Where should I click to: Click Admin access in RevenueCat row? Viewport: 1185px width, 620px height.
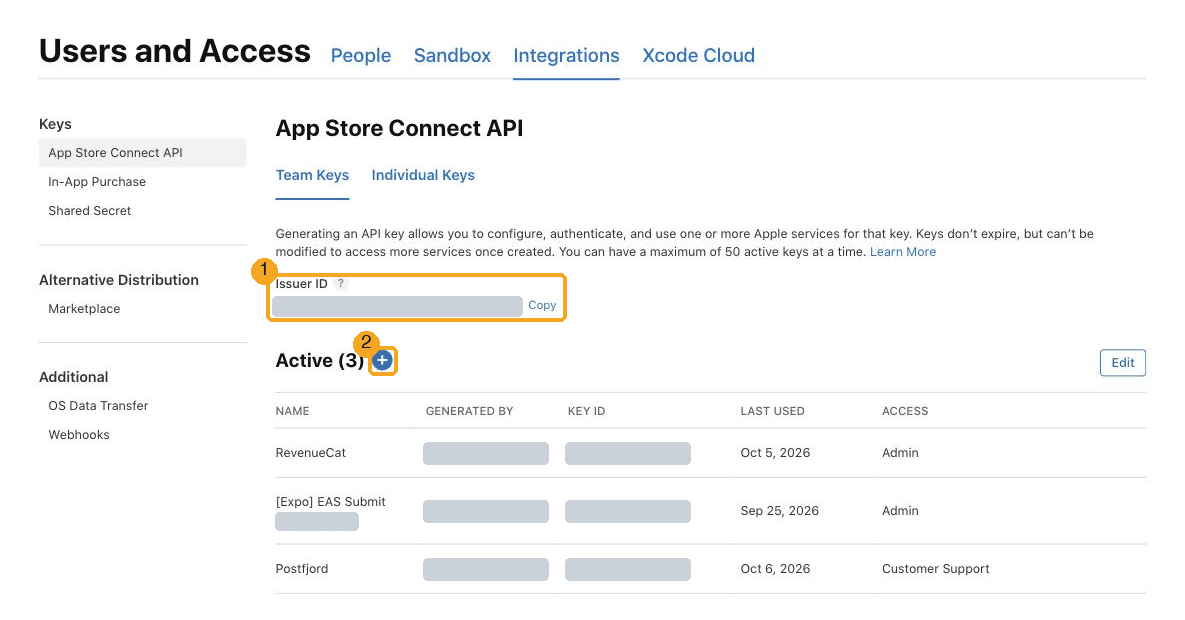pos(900,453)
